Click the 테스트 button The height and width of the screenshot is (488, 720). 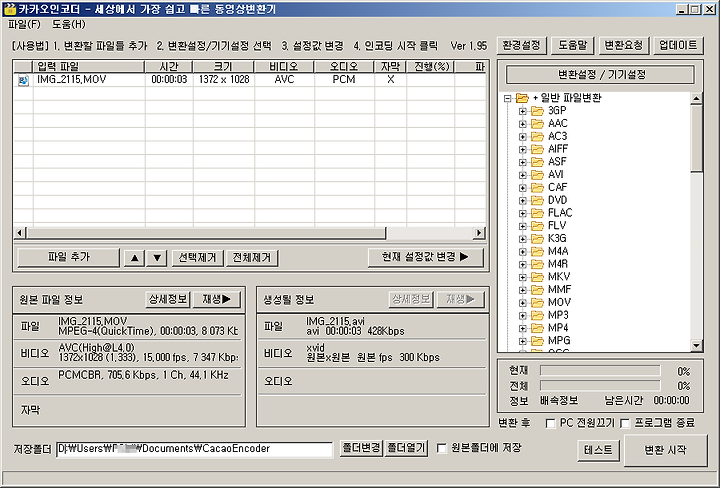coord(598,450)
